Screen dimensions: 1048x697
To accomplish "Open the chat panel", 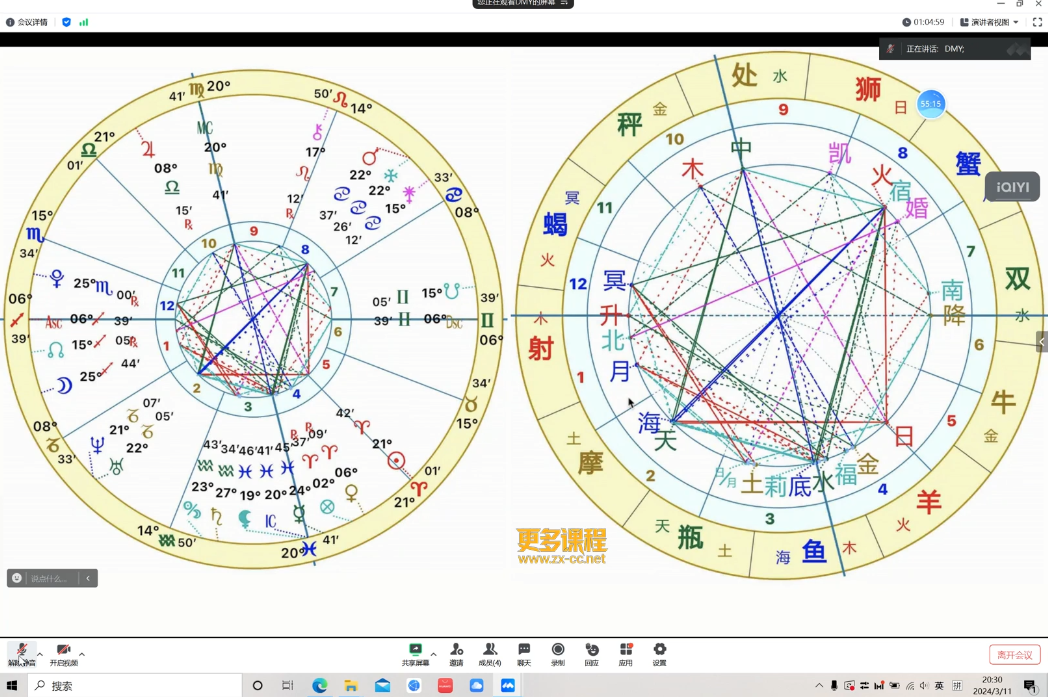I will [524, 654].
